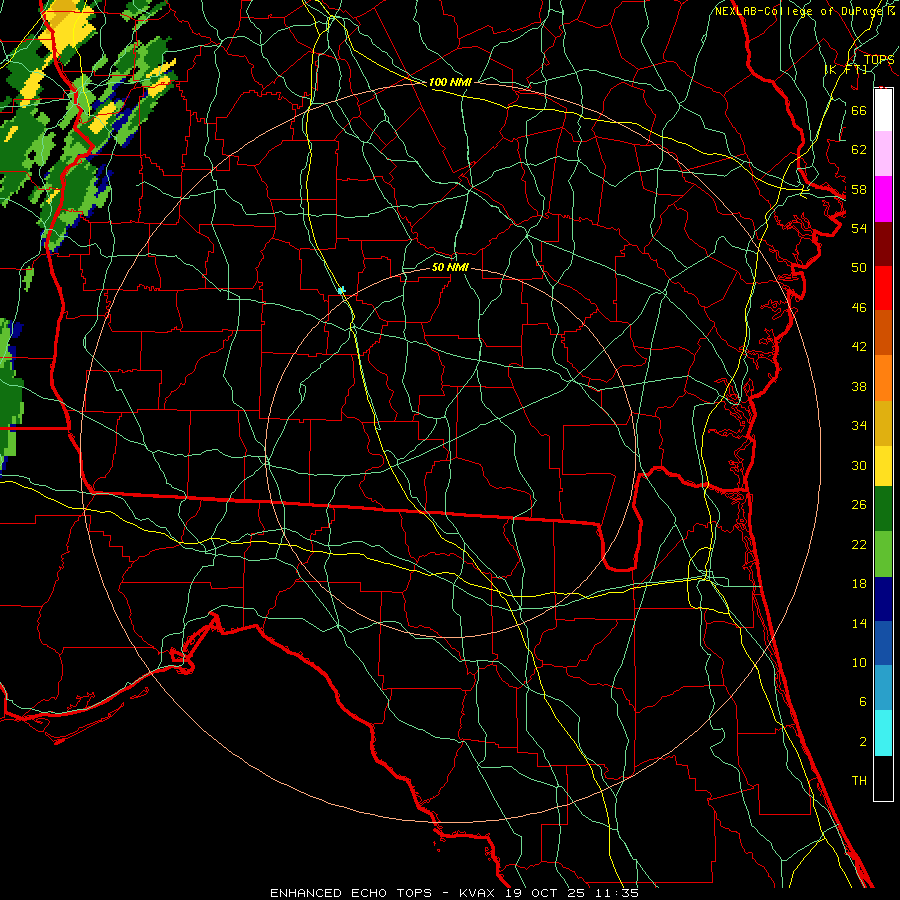Click the light green swatch near 22
Screen dimensions: 900x900
click(883, 554)
